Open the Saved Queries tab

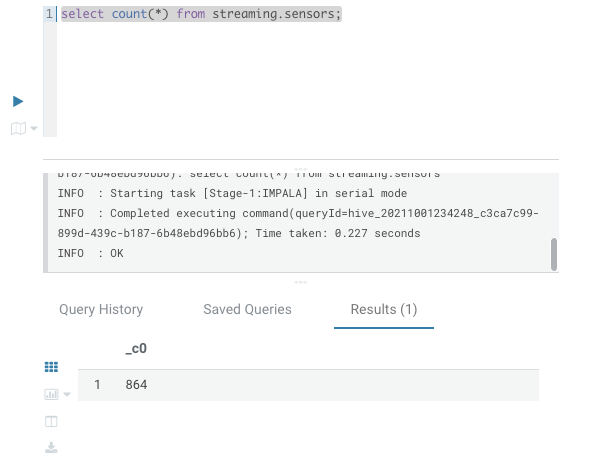(247, 309)
